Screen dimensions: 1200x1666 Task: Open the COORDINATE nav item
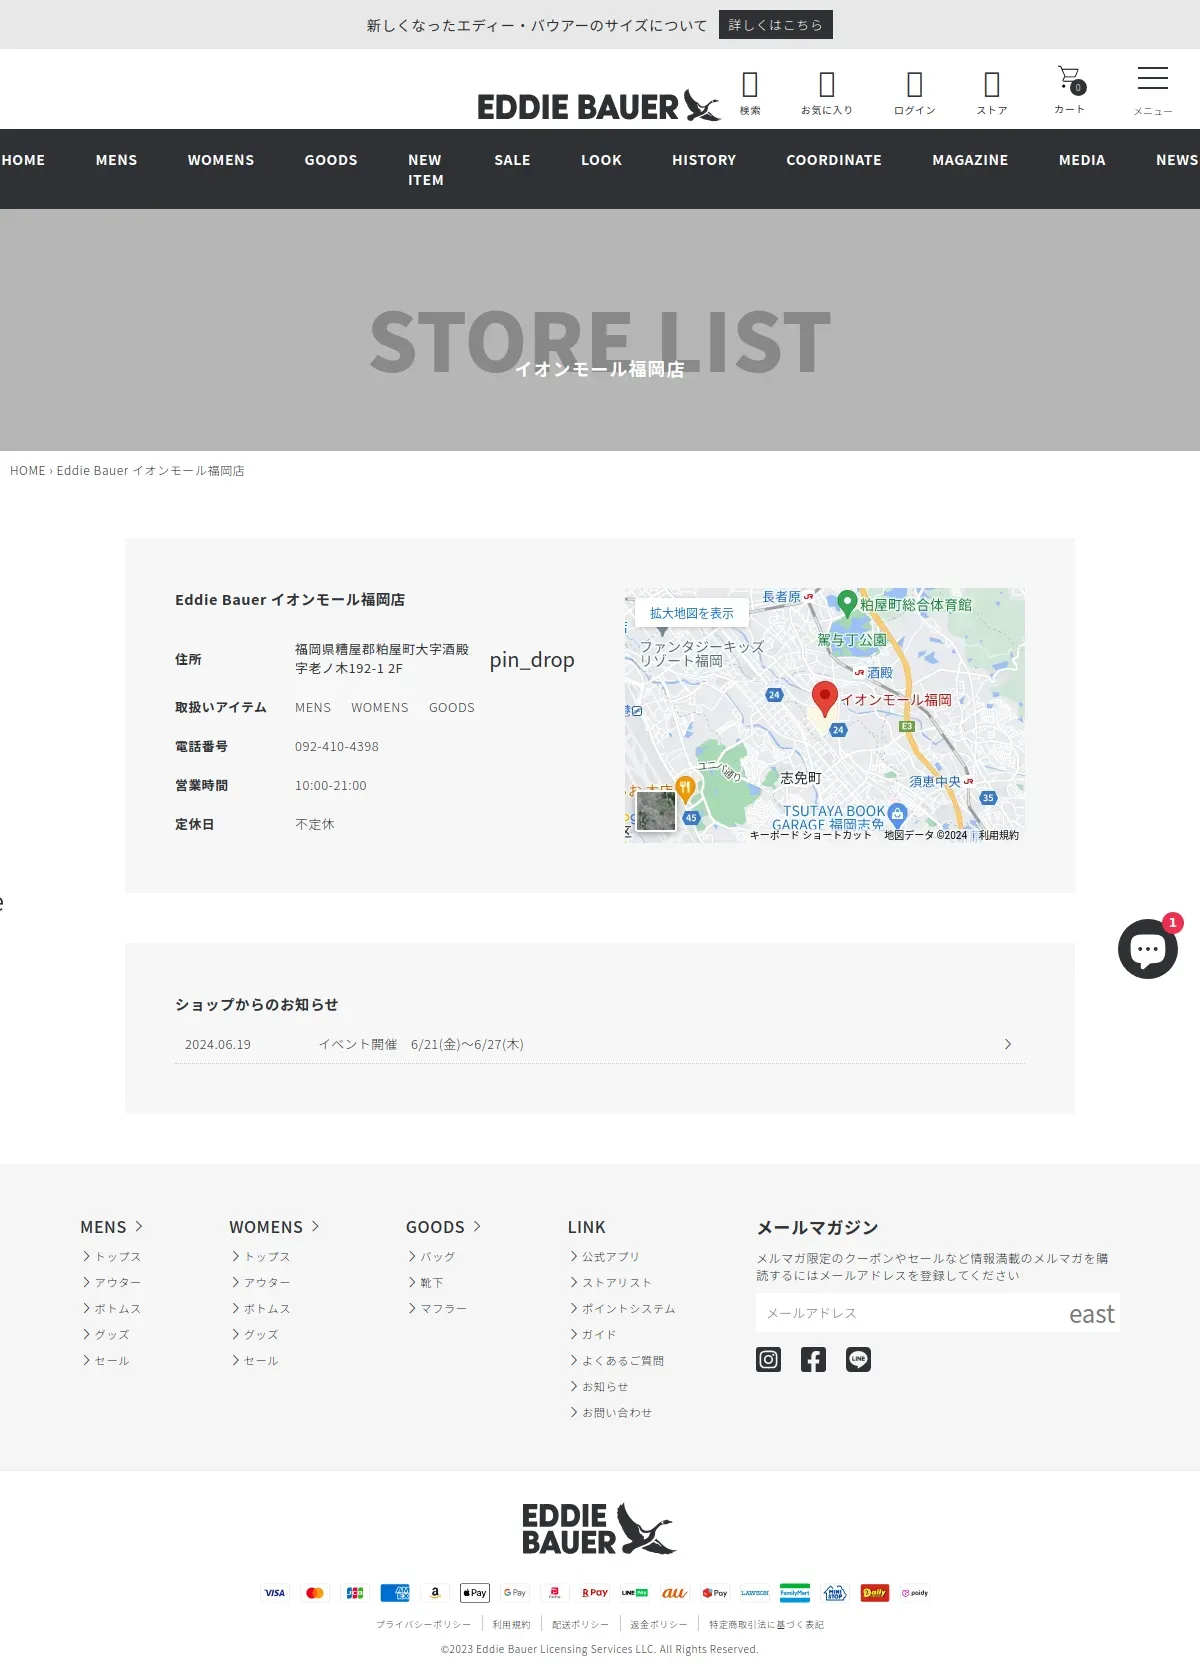834,160
